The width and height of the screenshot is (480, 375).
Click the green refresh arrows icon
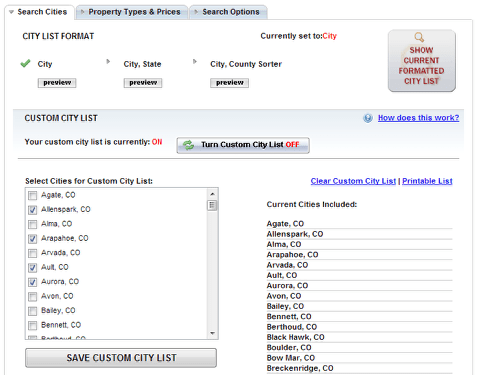188,145
